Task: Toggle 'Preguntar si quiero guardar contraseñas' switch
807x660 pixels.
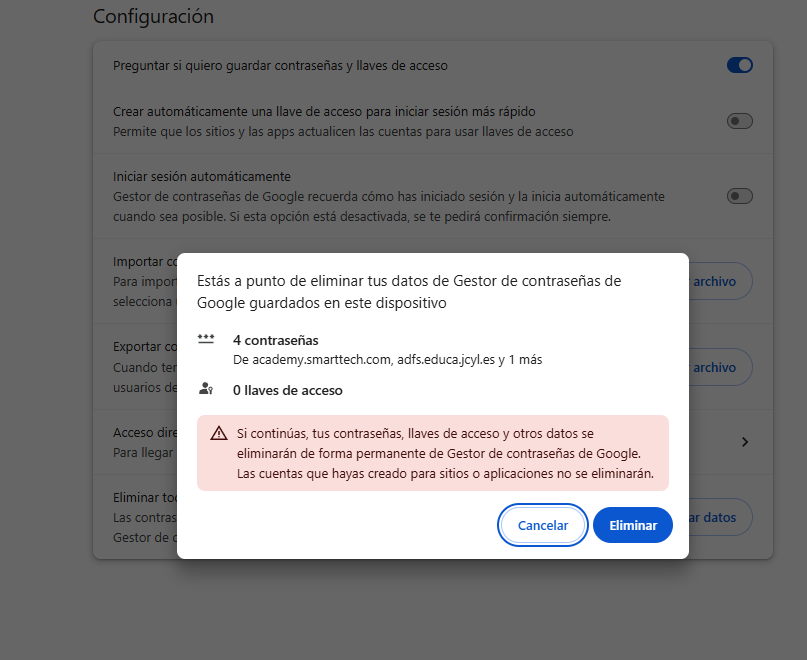Action: point(740,65)
